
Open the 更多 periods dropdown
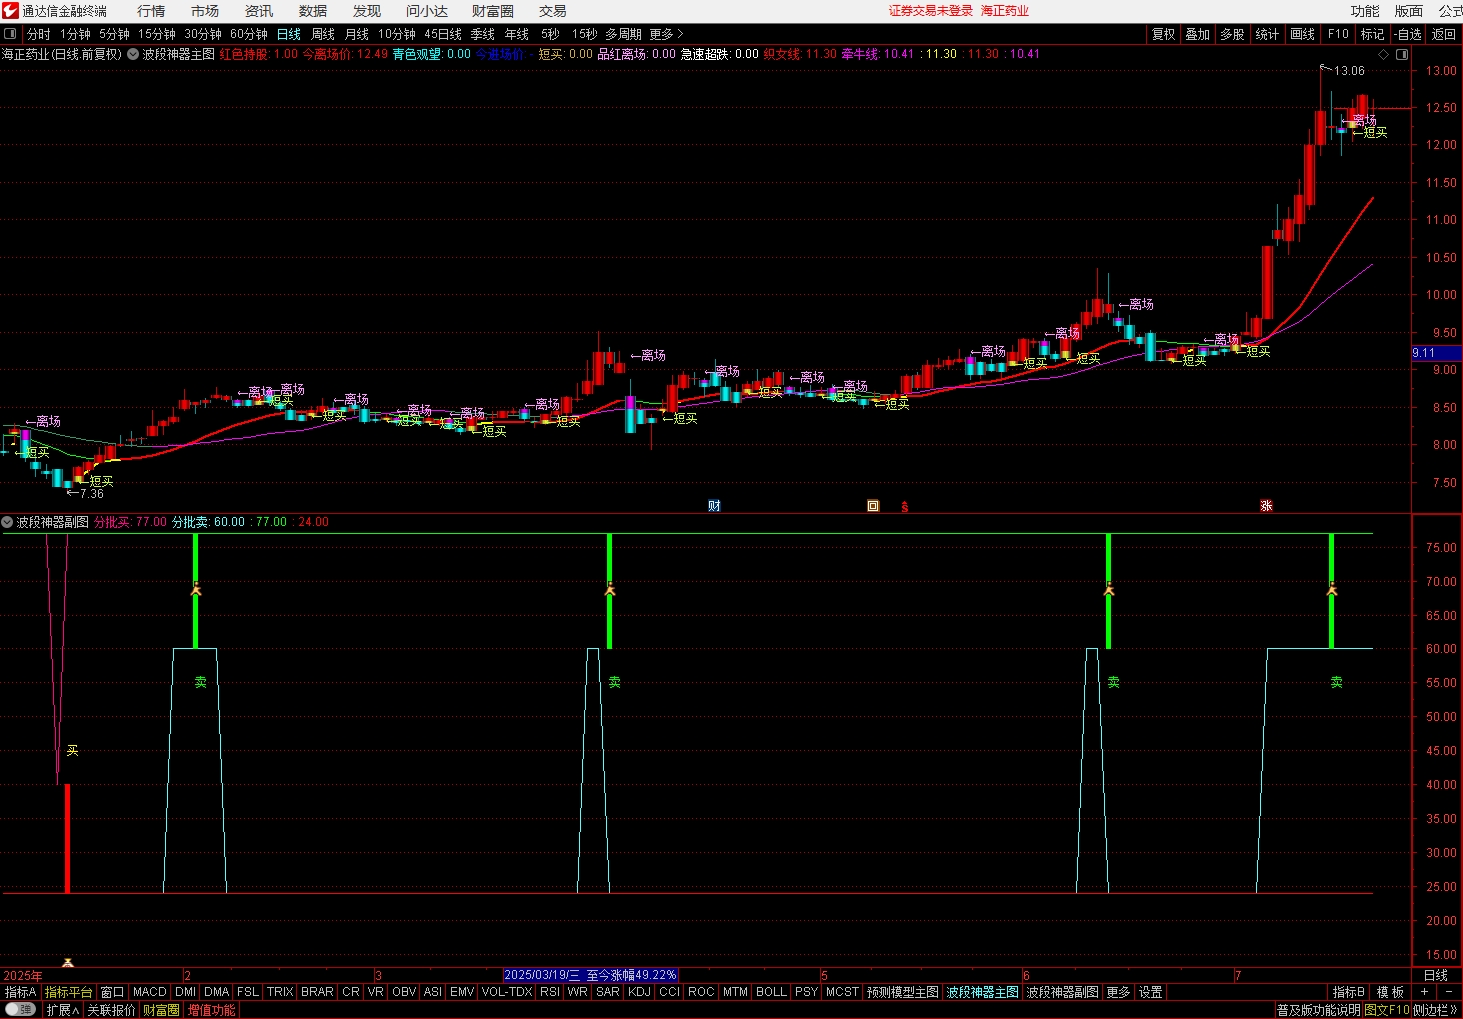click(x=666, y=34)
